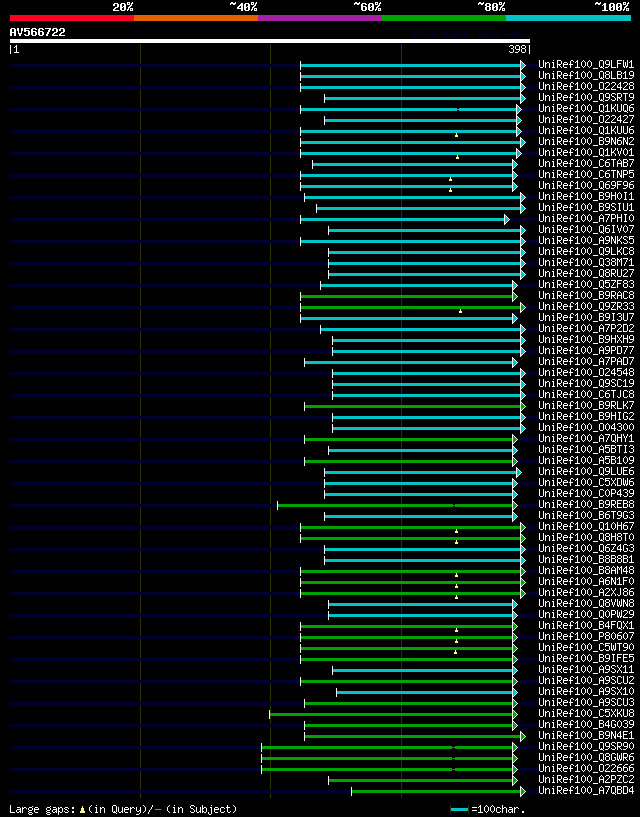Image resolution: width=640 pixels, height=817 pixels.
Task: Open the UniRef100_Q9LFW1 hit label
Action: click(x=586, y=65)
